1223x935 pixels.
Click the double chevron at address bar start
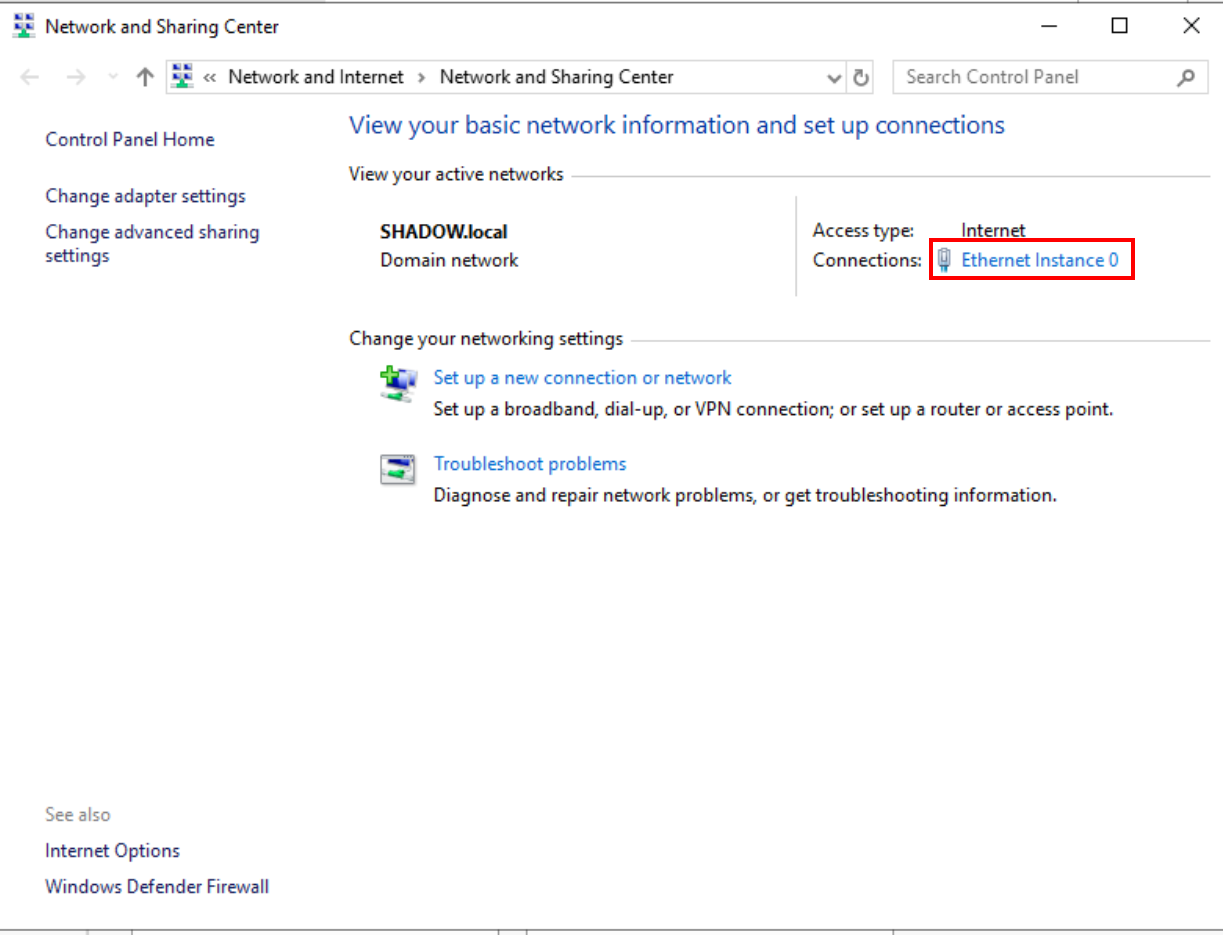(210, 77)
